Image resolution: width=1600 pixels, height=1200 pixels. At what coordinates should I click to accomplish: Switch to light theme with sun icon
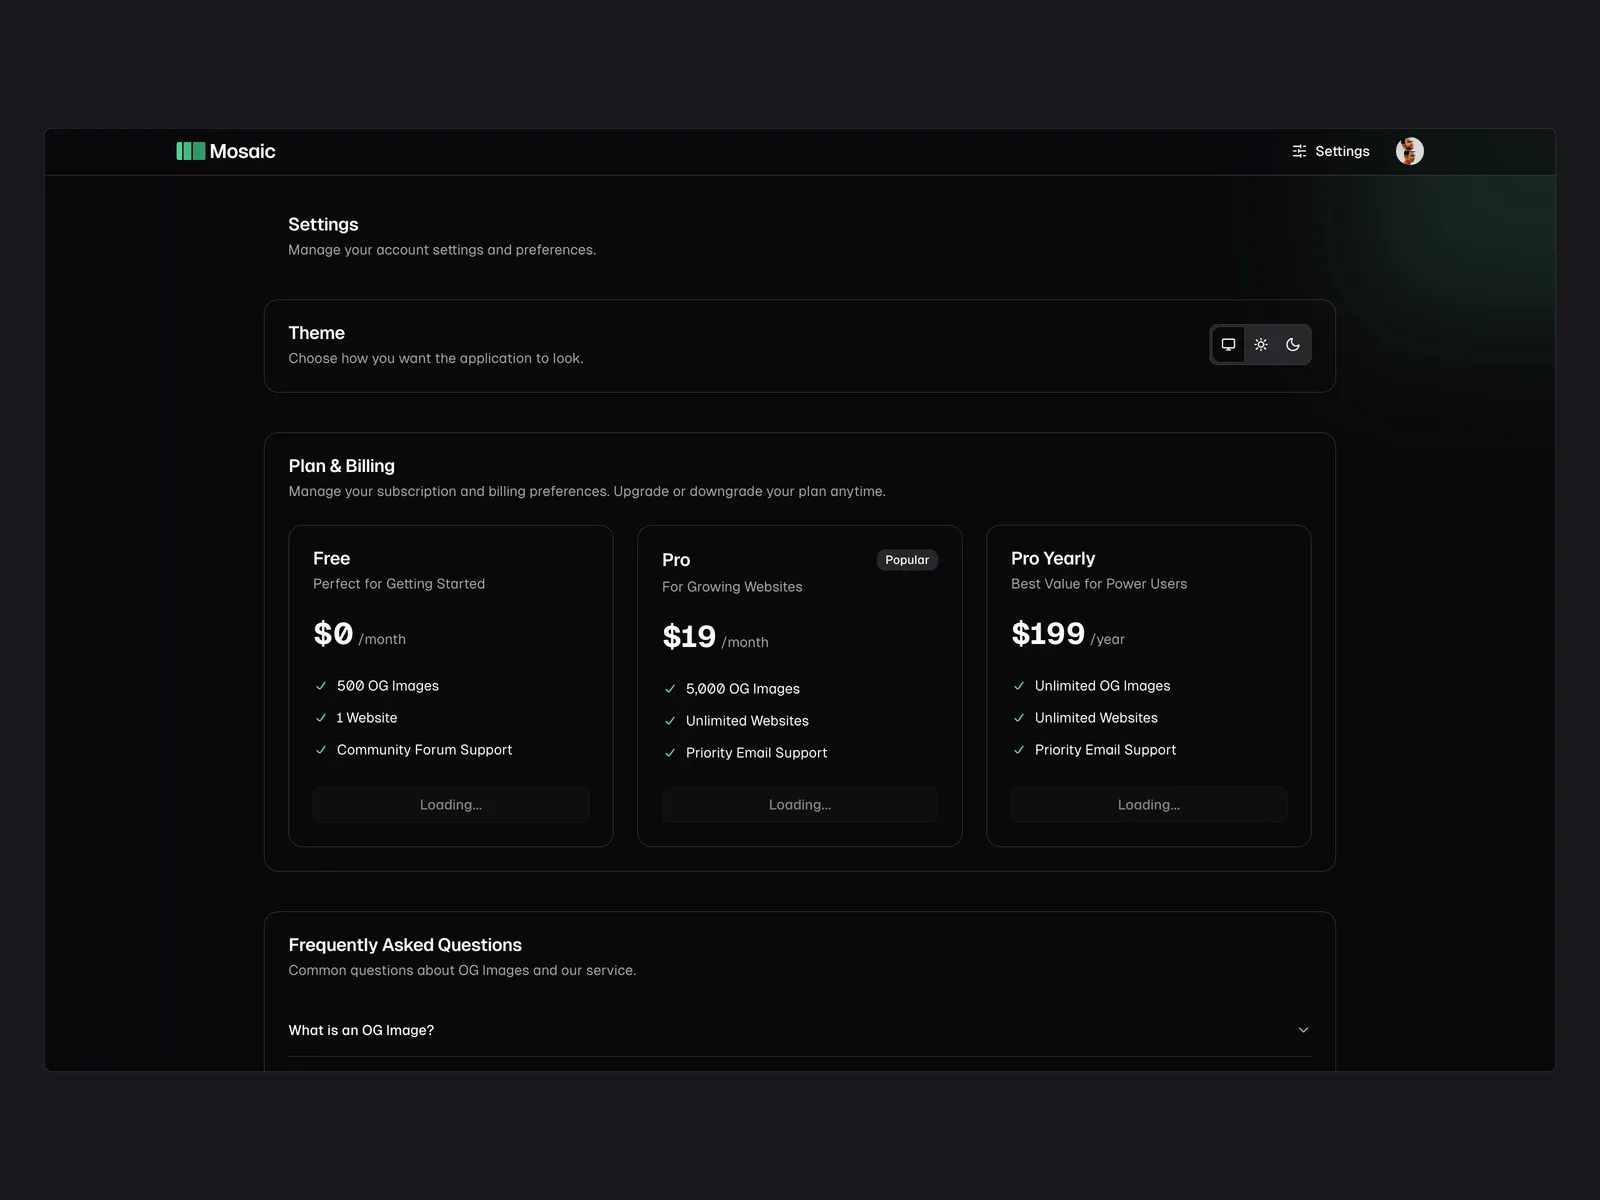pyautogui.click(x=1261, y=345)
